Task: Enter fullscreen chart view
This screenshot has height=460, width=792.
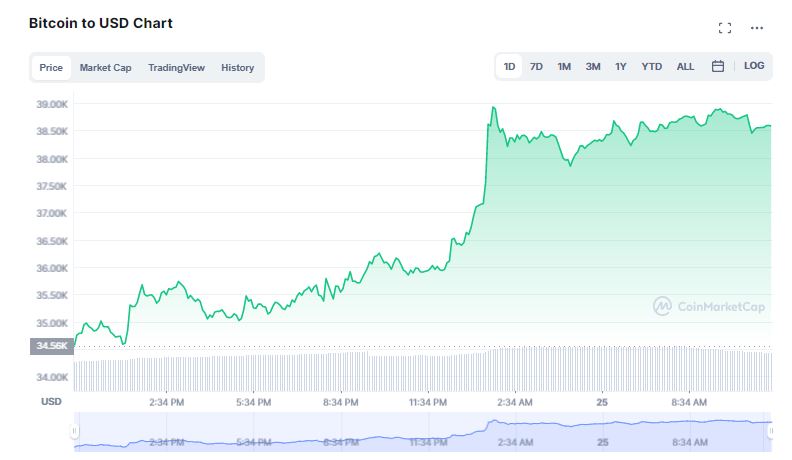Action: pos(725,28)
